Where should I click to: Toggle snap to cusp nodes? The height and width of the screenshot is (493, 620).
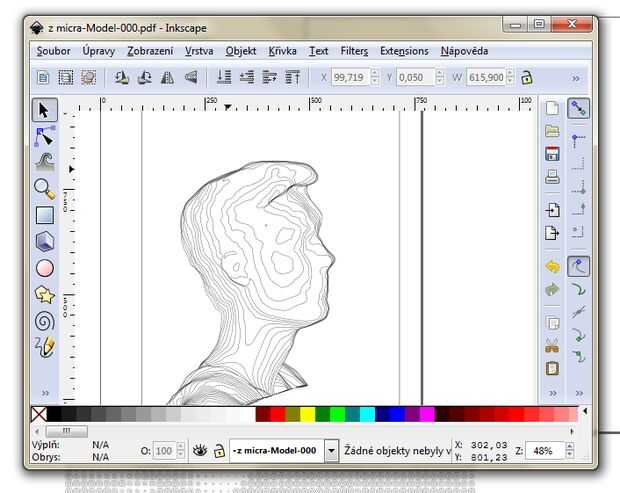pos(578,335)
